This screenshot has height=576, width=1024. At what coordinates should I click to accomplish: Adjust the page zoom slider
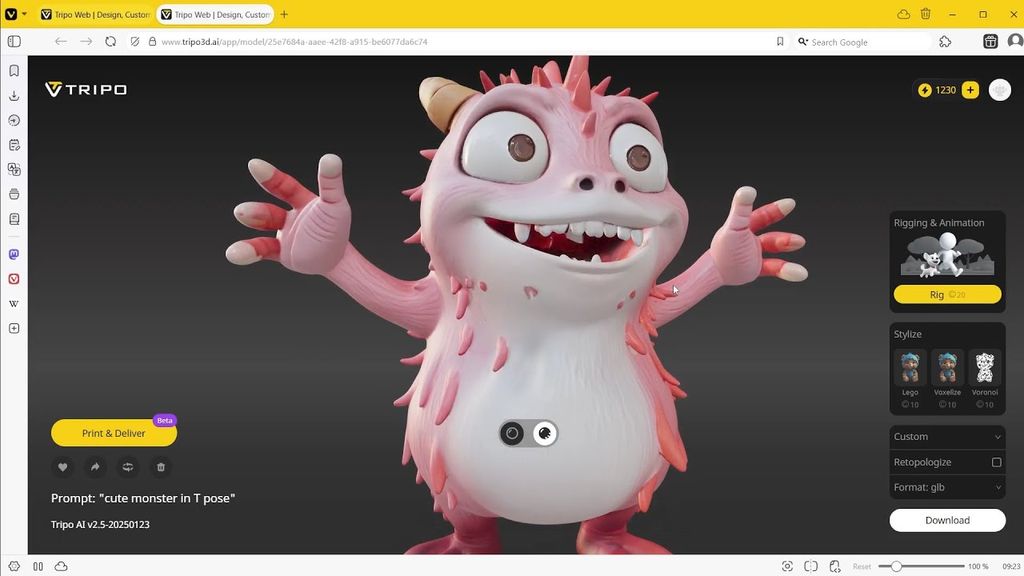[x=897, y=566]
